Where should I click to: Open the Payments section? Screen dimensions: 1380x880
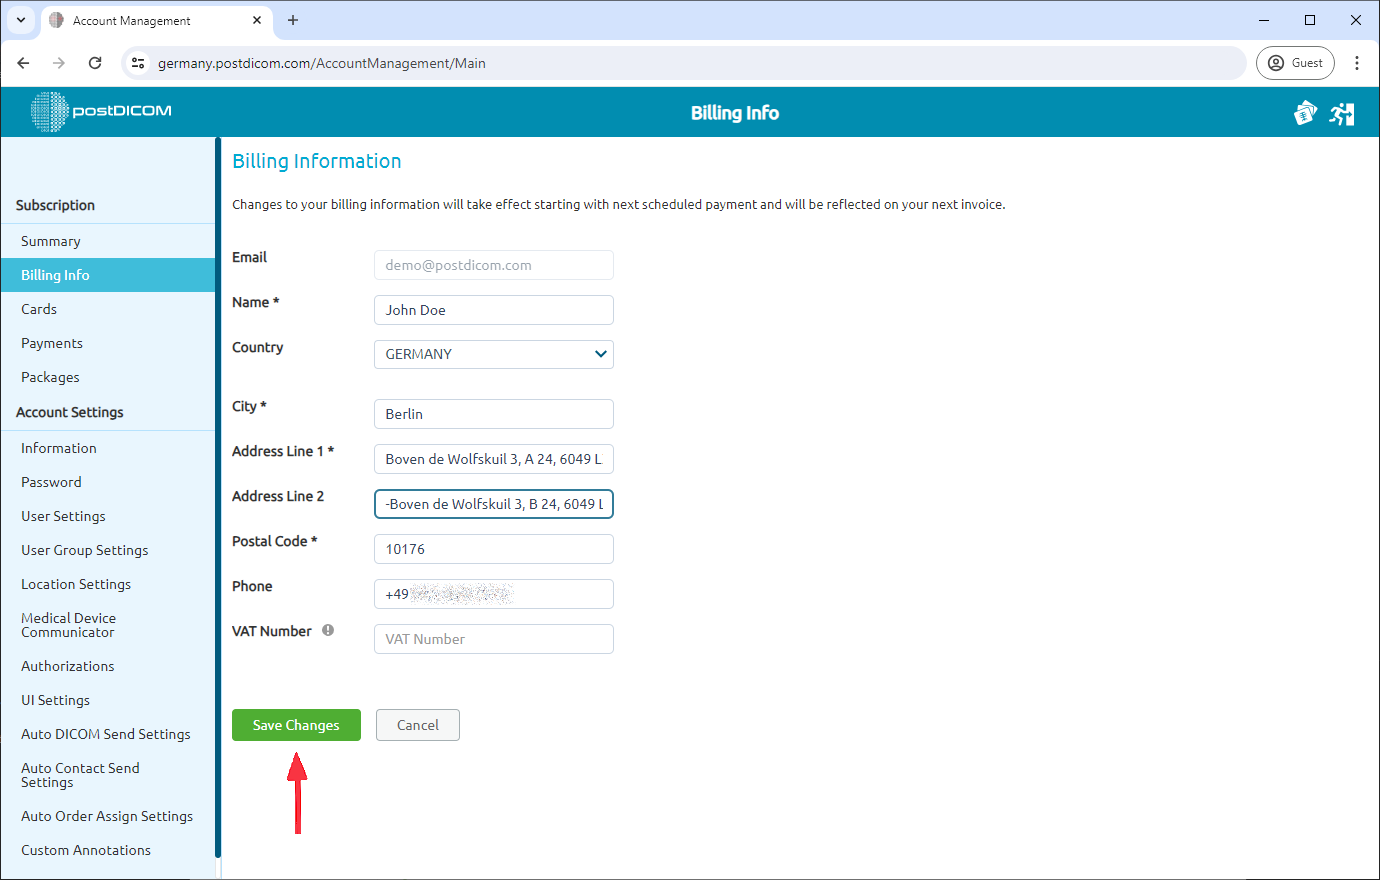[51, 342]
